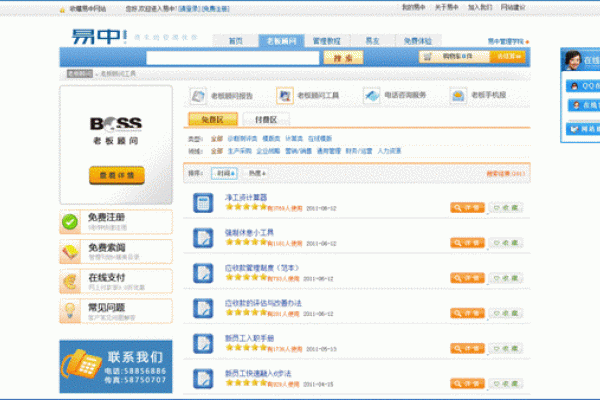Filter field by 人力资源
The width and height of the screenshot is (600, 400).
coord(389,151)
